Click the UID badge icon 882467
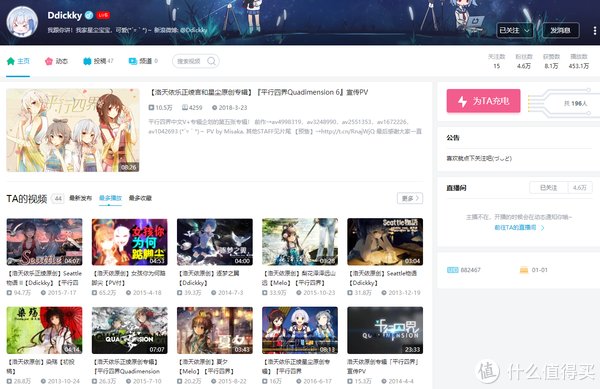Viewport: 600px width, 389px height. coord(452,270)
